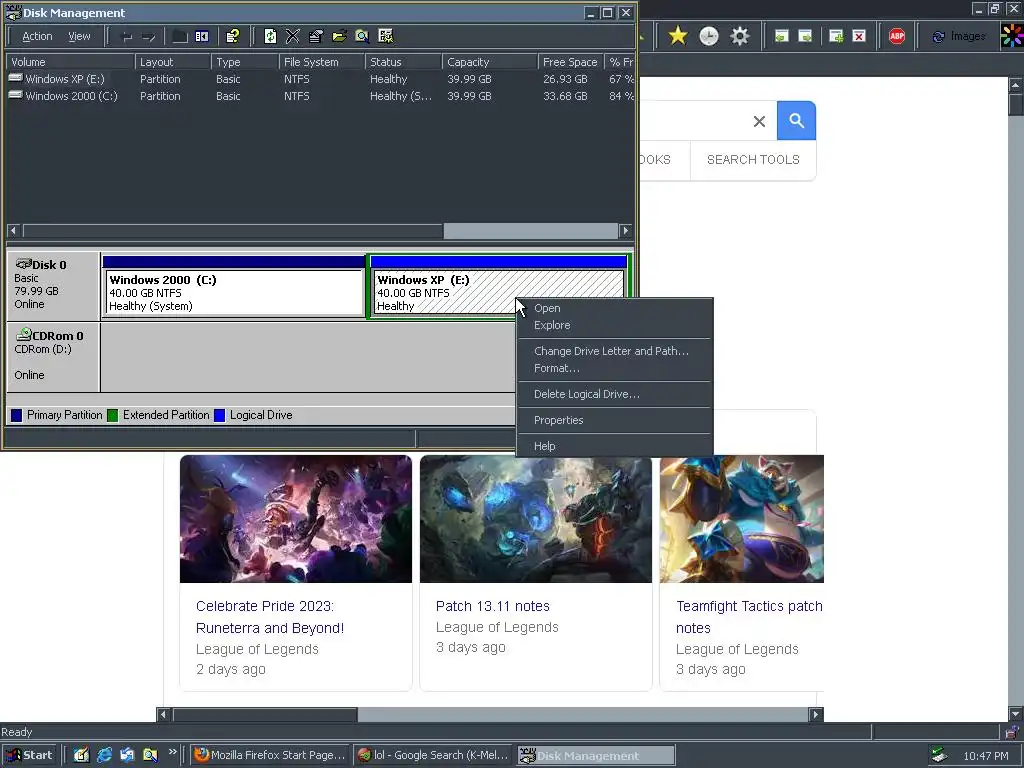Sort by Type column header
The image size is (1024, 768).
[x=244, y=62]
